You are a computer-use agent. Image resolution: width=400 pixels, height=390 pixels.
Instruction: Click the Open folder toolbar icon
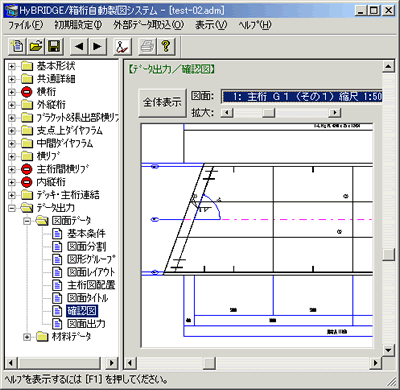[x=36, y=46]
